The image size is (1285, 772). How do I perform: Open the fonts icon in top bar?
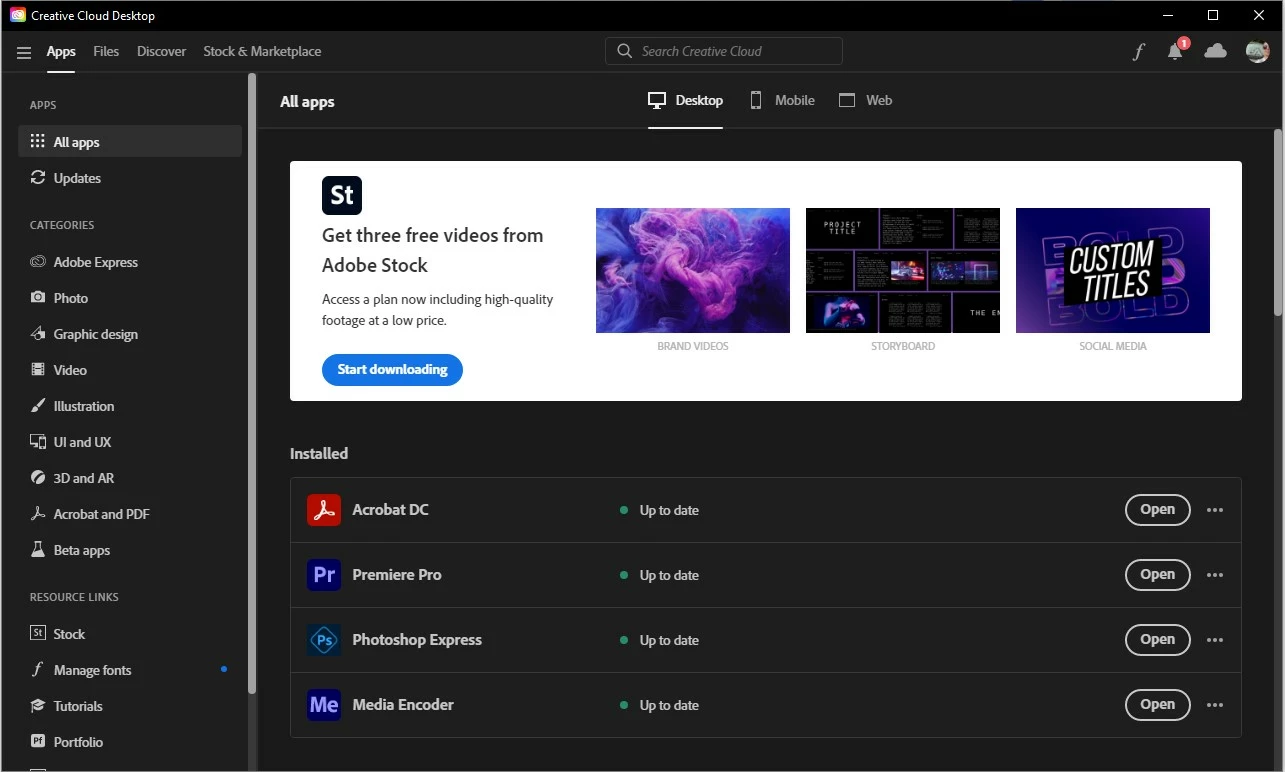point(1138,52)
